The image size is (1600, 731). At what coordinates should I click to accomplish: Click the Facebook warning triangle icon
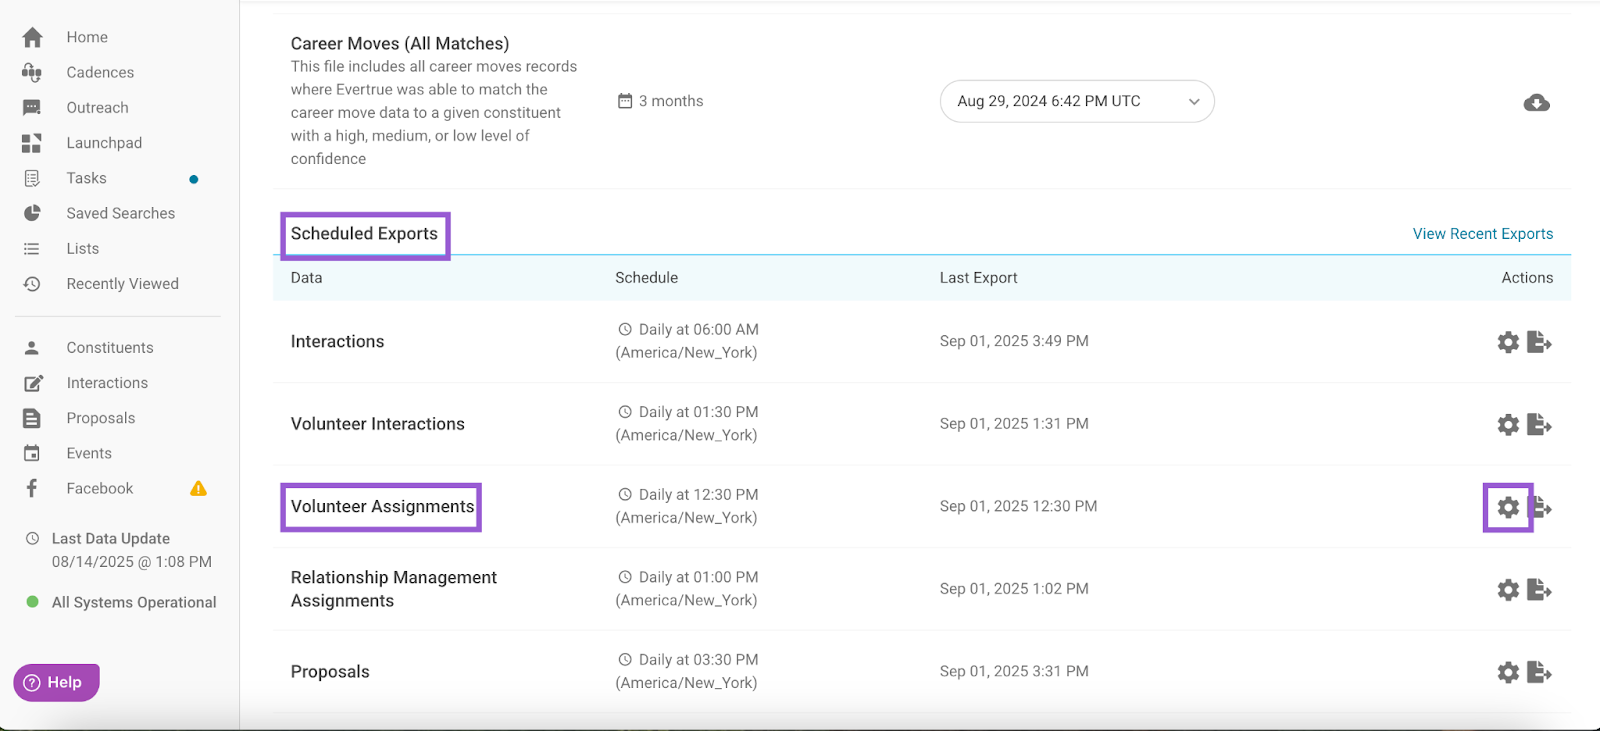pyautogui.click(x=198, y=488)
